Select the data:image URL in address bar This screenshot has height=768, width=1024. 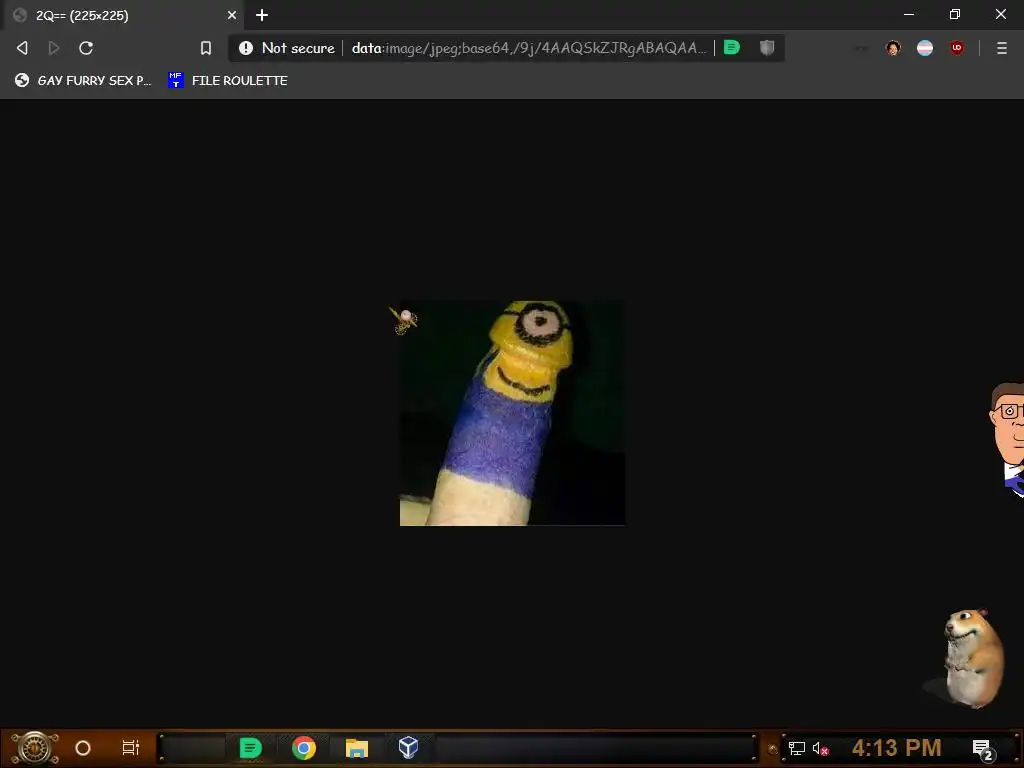pos(528,48)
